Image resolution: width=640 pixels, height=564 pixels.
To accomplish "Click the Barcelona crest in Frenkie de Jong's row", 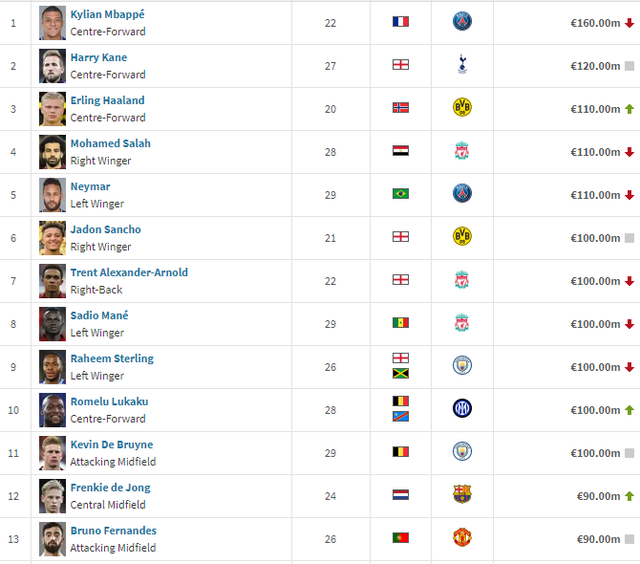I will (461, 495).
